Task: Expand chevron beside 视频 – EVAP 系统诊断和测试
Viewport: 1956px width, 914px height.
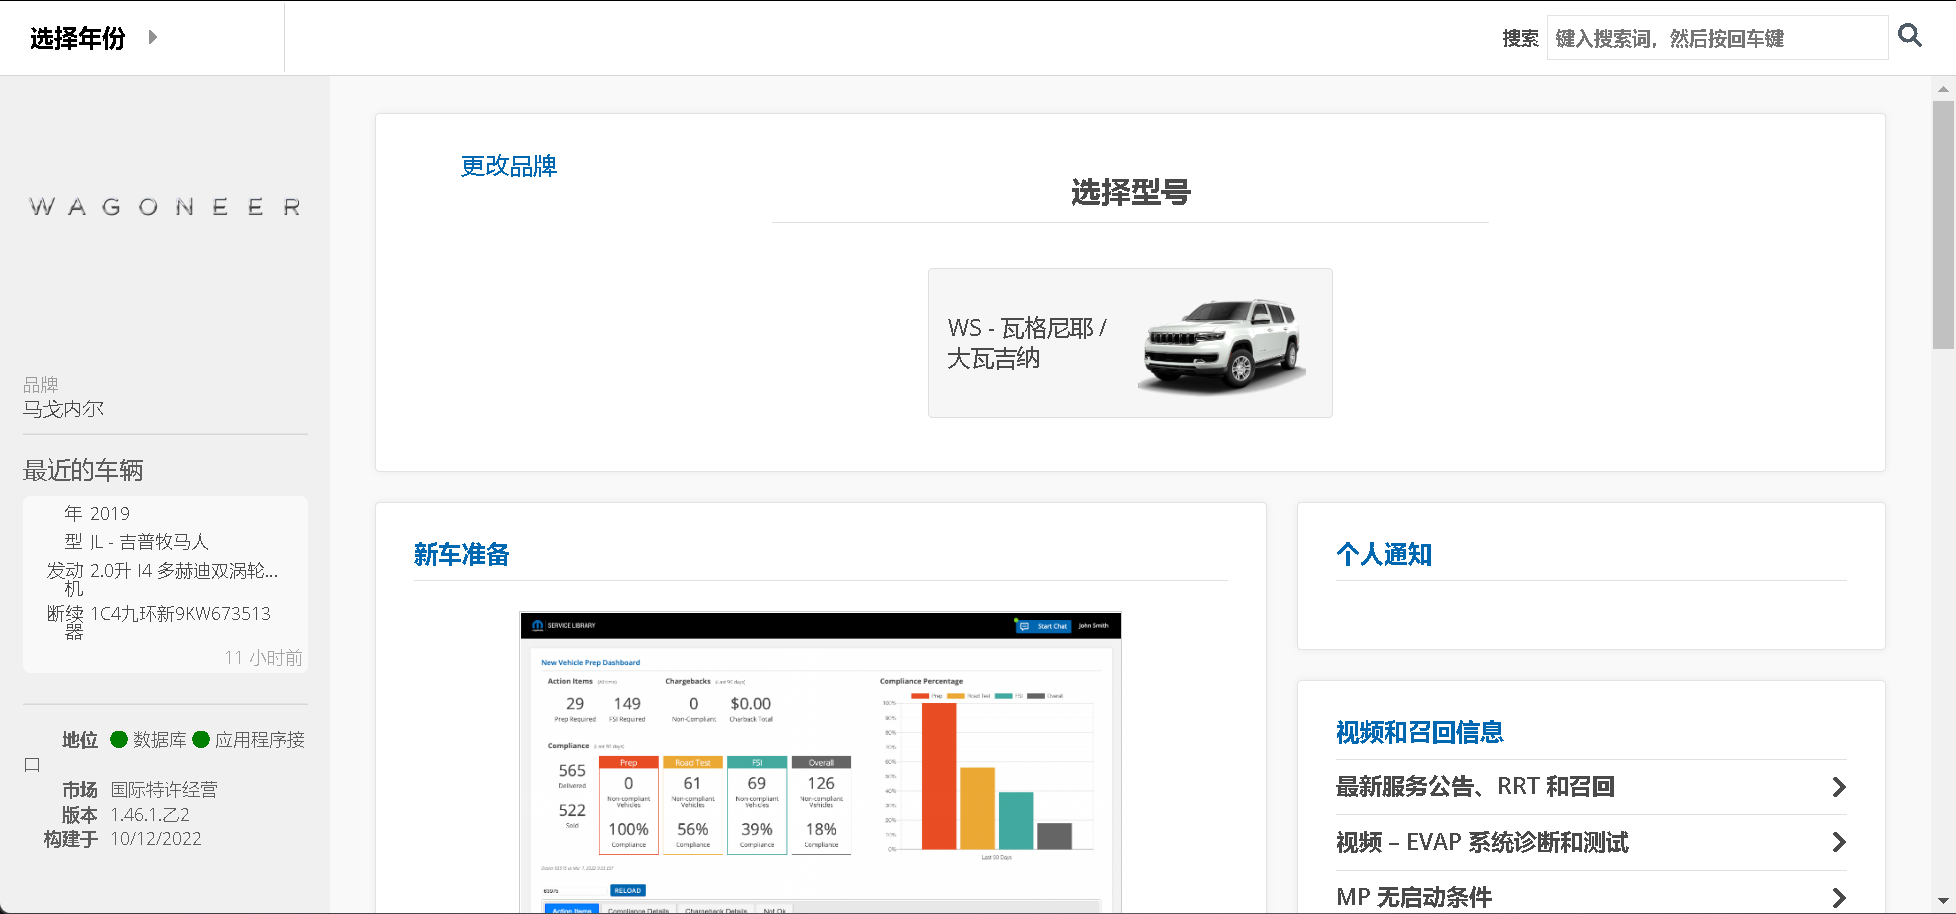Action: coord(1838,842)
